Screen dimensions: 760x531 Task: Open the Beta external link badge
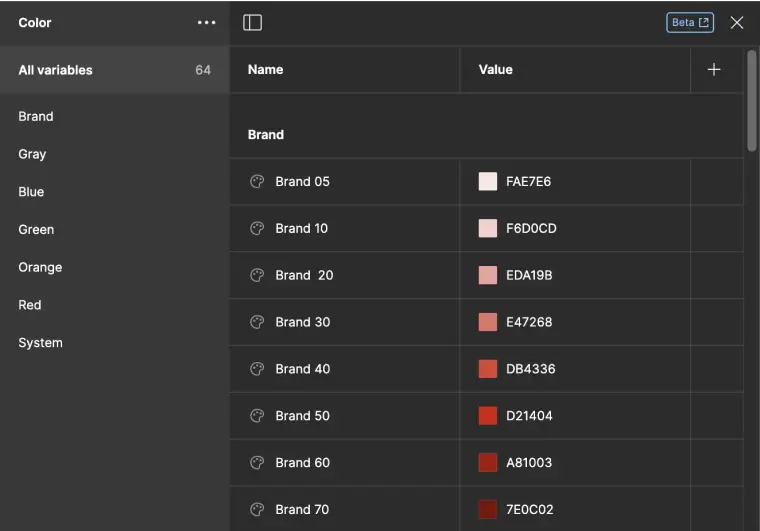690,22
